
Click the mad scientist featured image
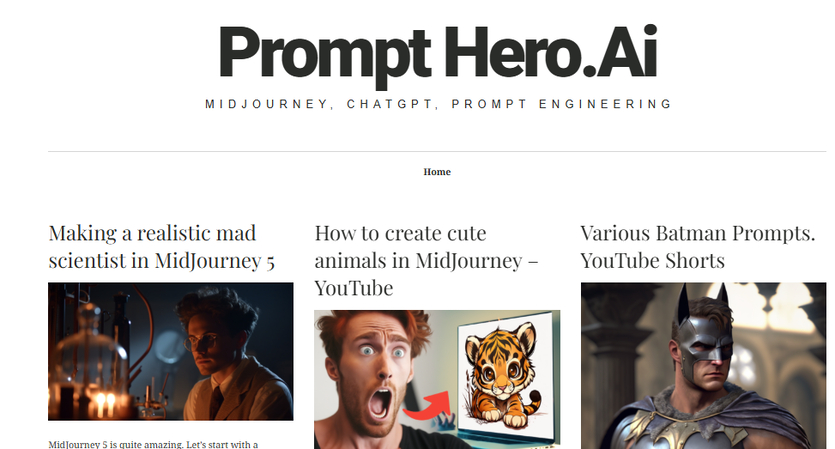pos(170,352)
